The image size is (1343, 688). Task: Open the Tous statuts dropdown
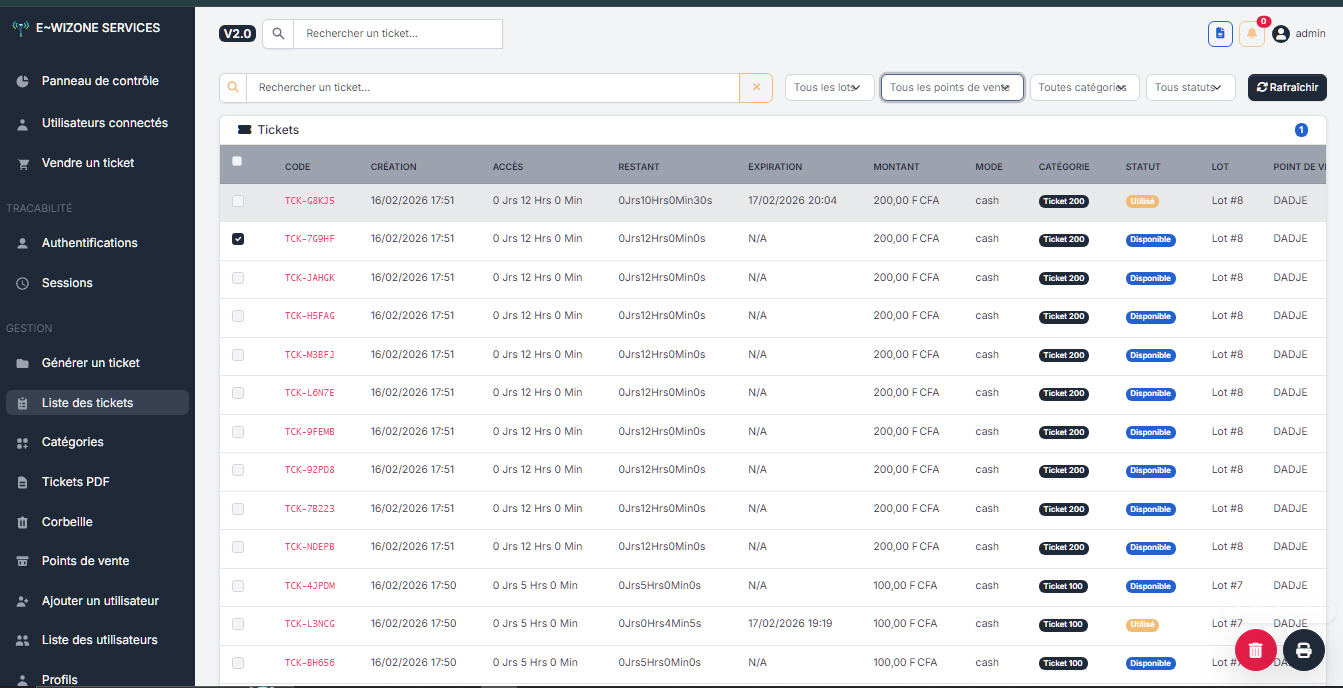tap(1190, 87)
